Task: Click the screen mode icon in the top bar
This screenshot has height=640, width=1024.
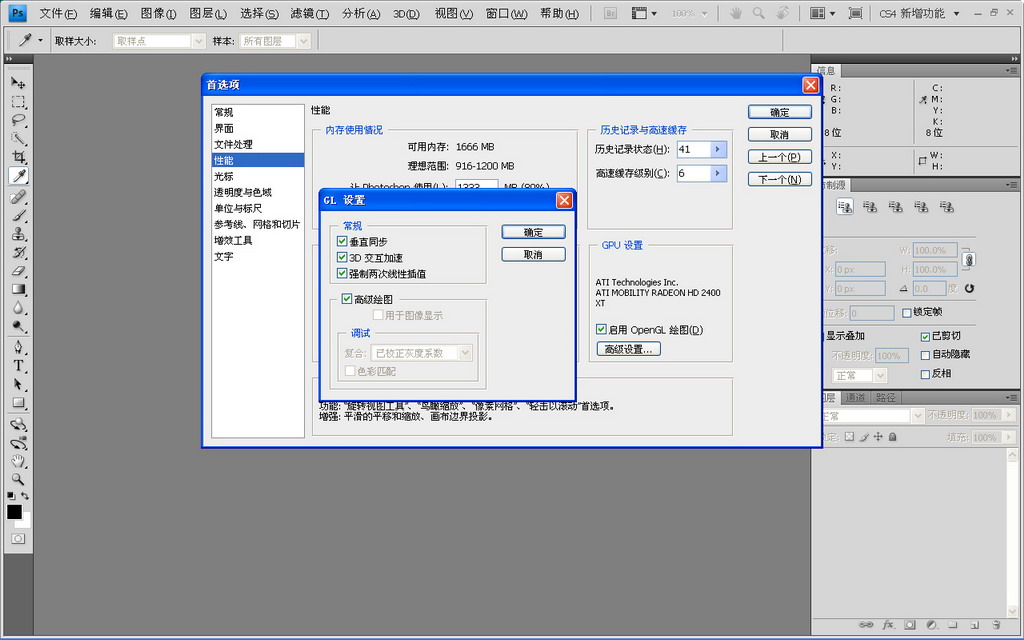Action: coord(855,13)
